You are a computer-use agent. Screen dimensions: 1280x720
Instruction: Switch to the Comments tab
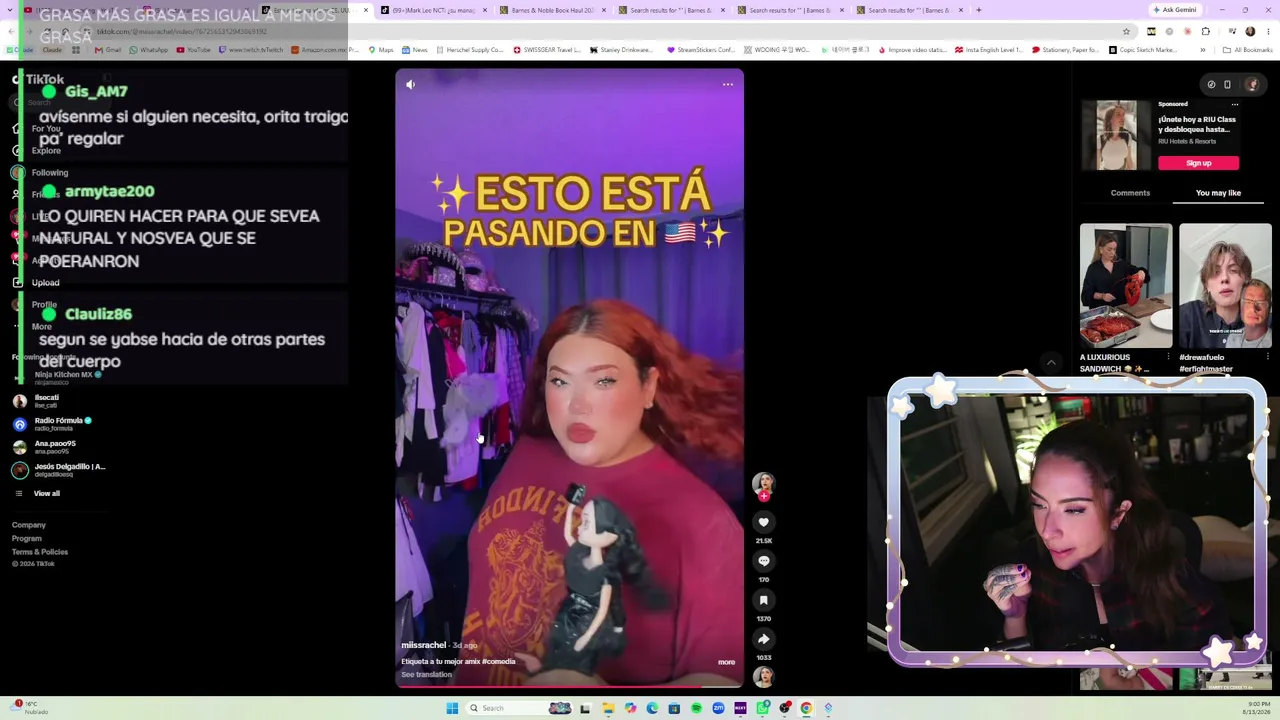click(1130, 193)
